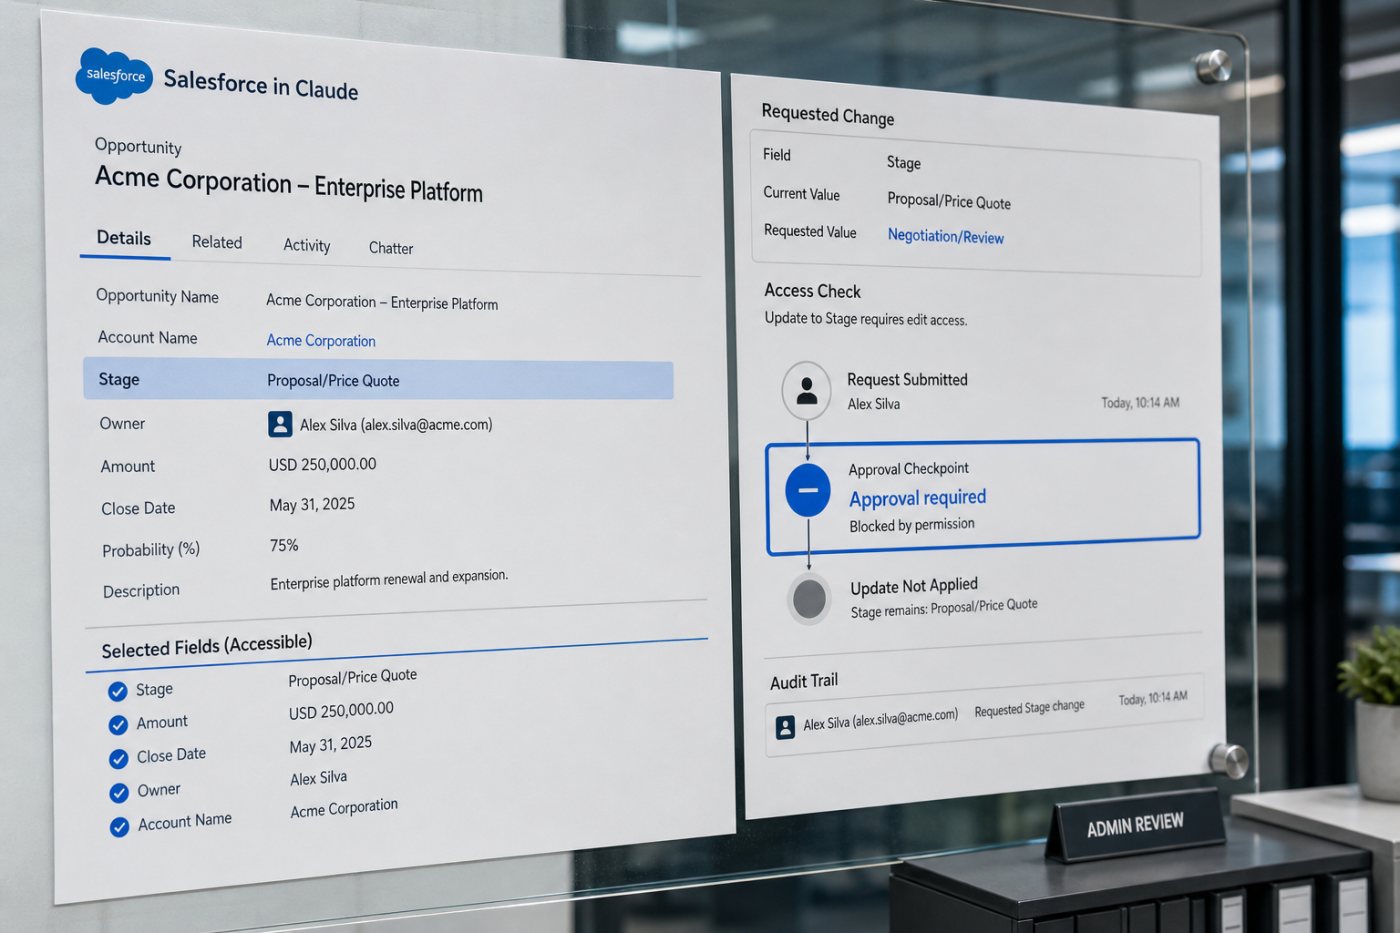Switch to the Details tab
Screen dimensions: 1400x933
tap(124, 238)
